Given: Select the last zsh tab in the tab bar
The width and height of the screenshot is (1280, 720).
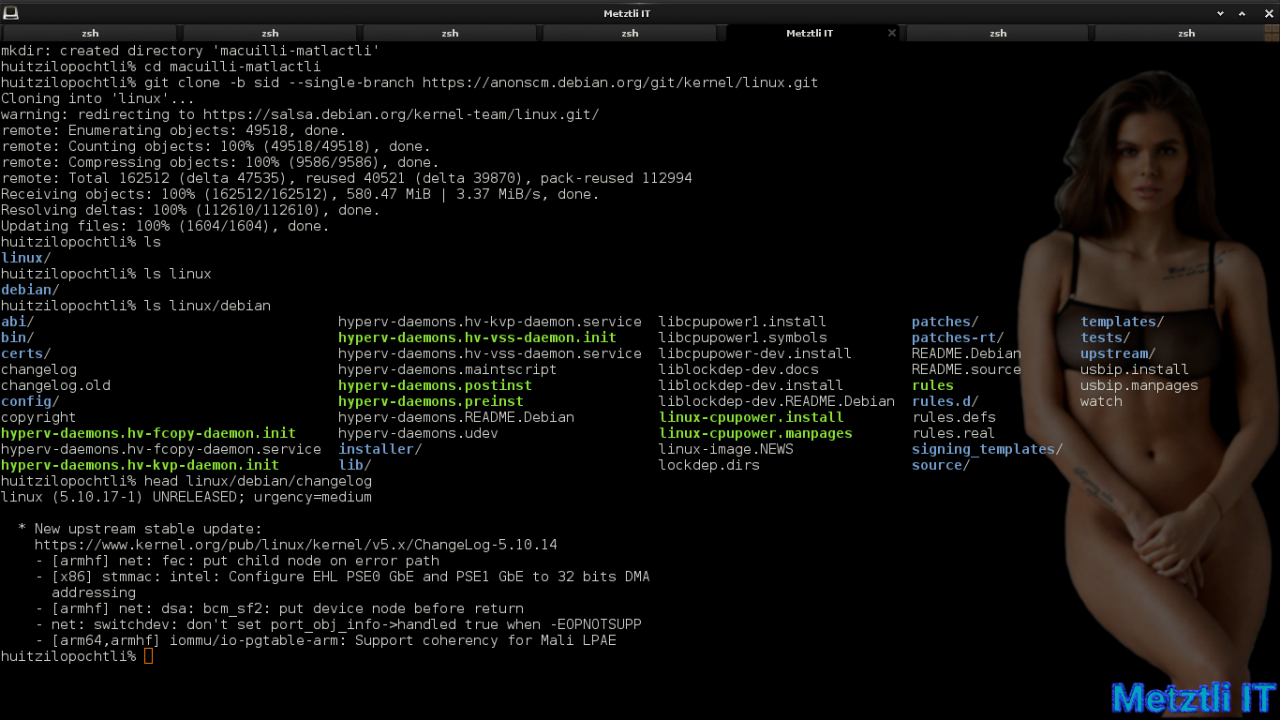Looking at the screenshot, I should [1186, 33].
